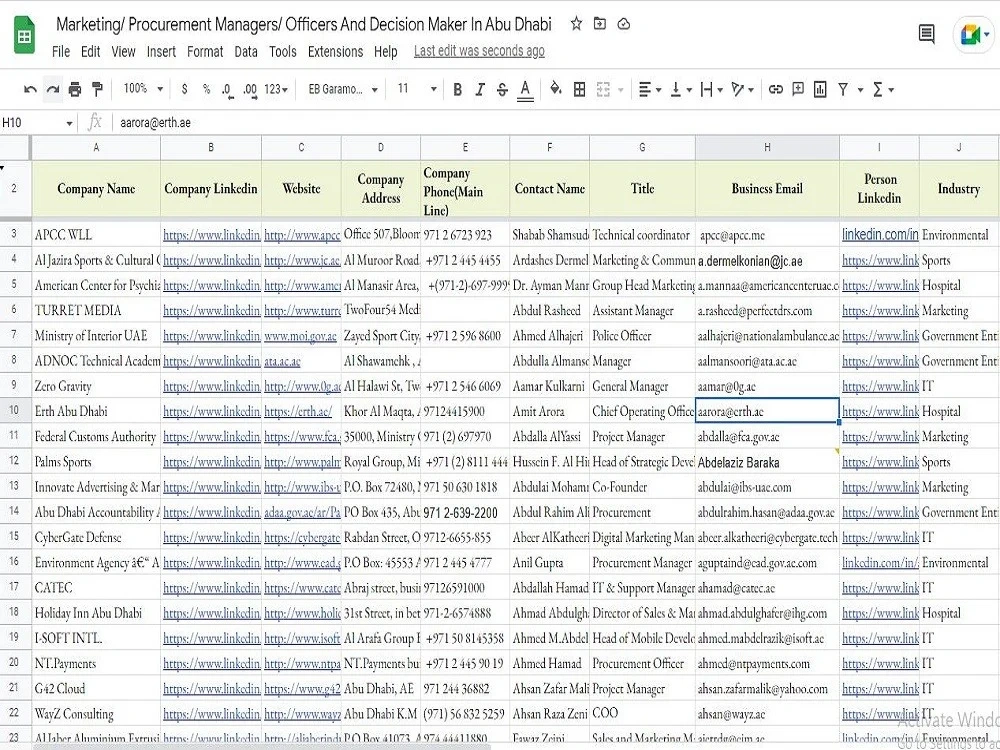
Task: Click the Redo arrow icon
Action: coord(53,89)
